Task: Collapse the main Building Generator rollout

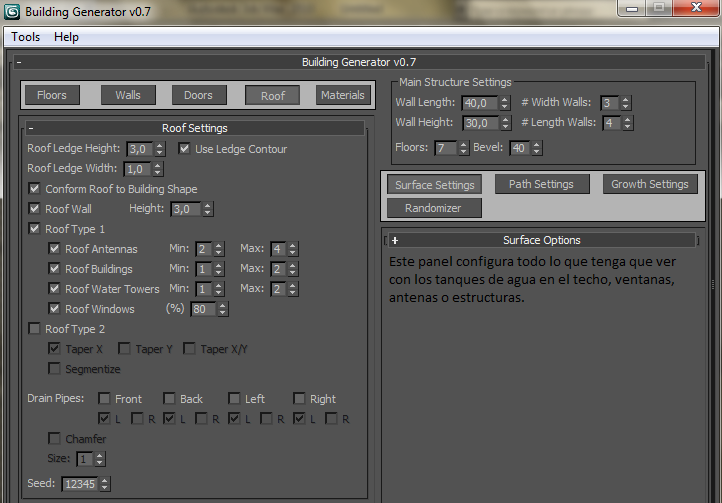Action: coord(20,62)
